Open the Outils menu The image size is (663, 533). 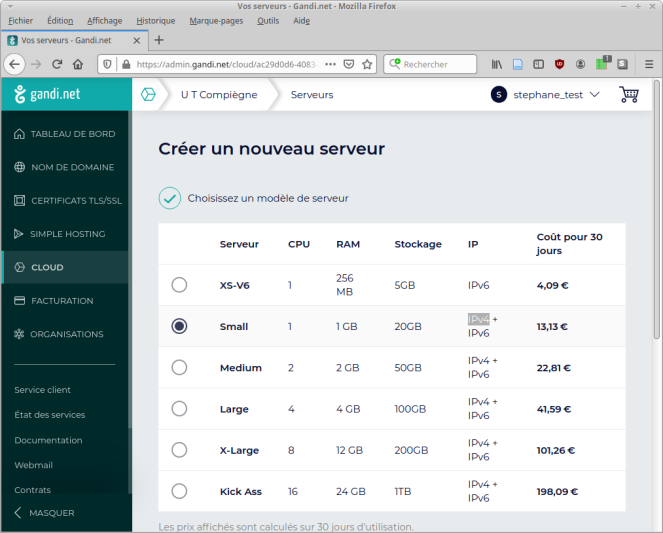pos(268,21)
